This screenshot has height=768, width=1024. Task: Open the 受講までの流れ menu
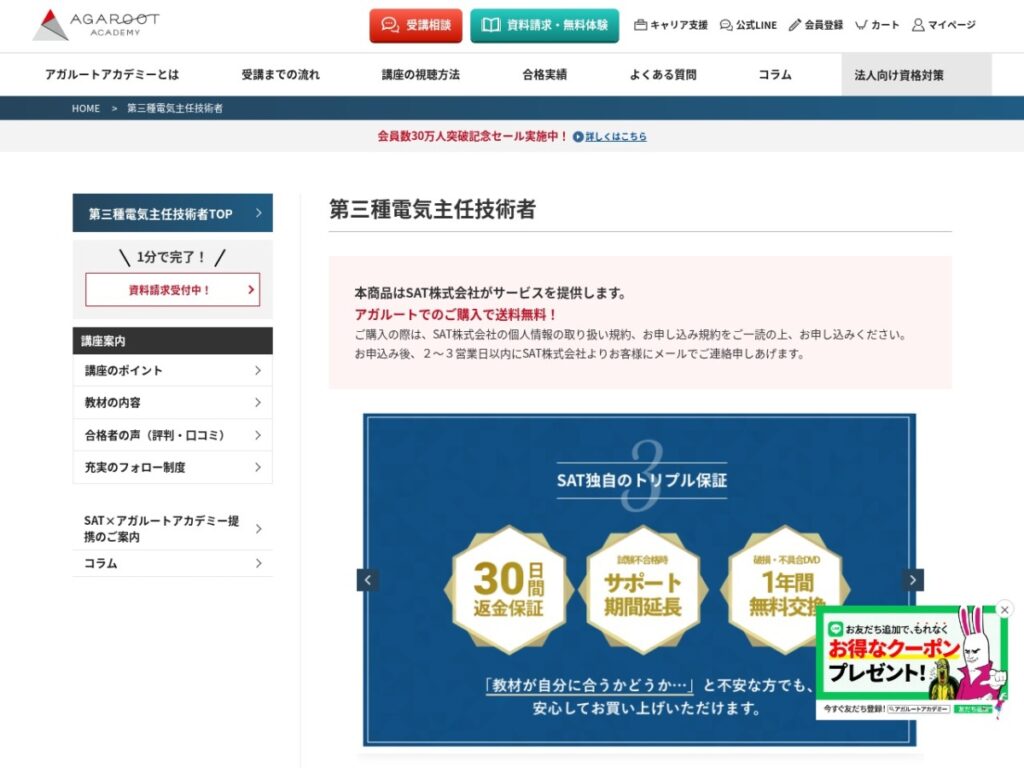281,74
